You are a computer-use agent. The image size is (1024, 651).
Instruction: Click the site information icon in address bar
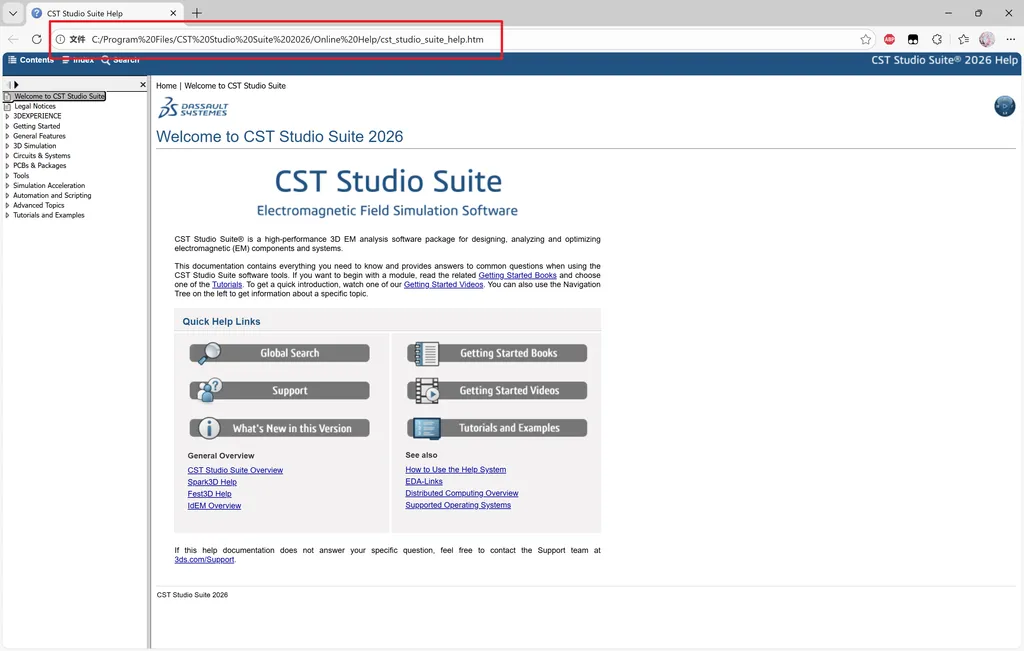point(60,39)
